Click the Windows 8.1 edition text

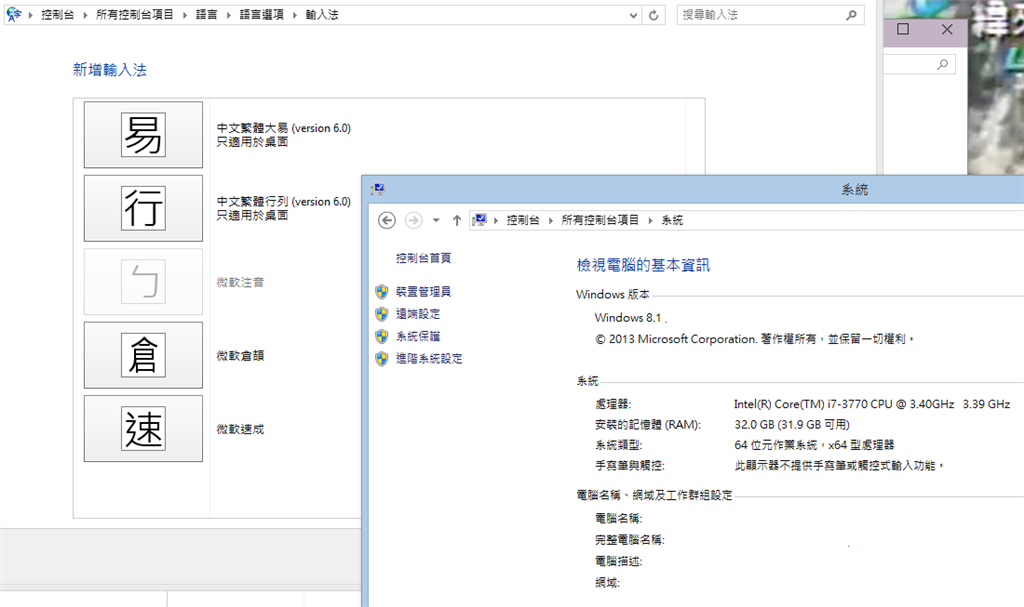(628, 318)
